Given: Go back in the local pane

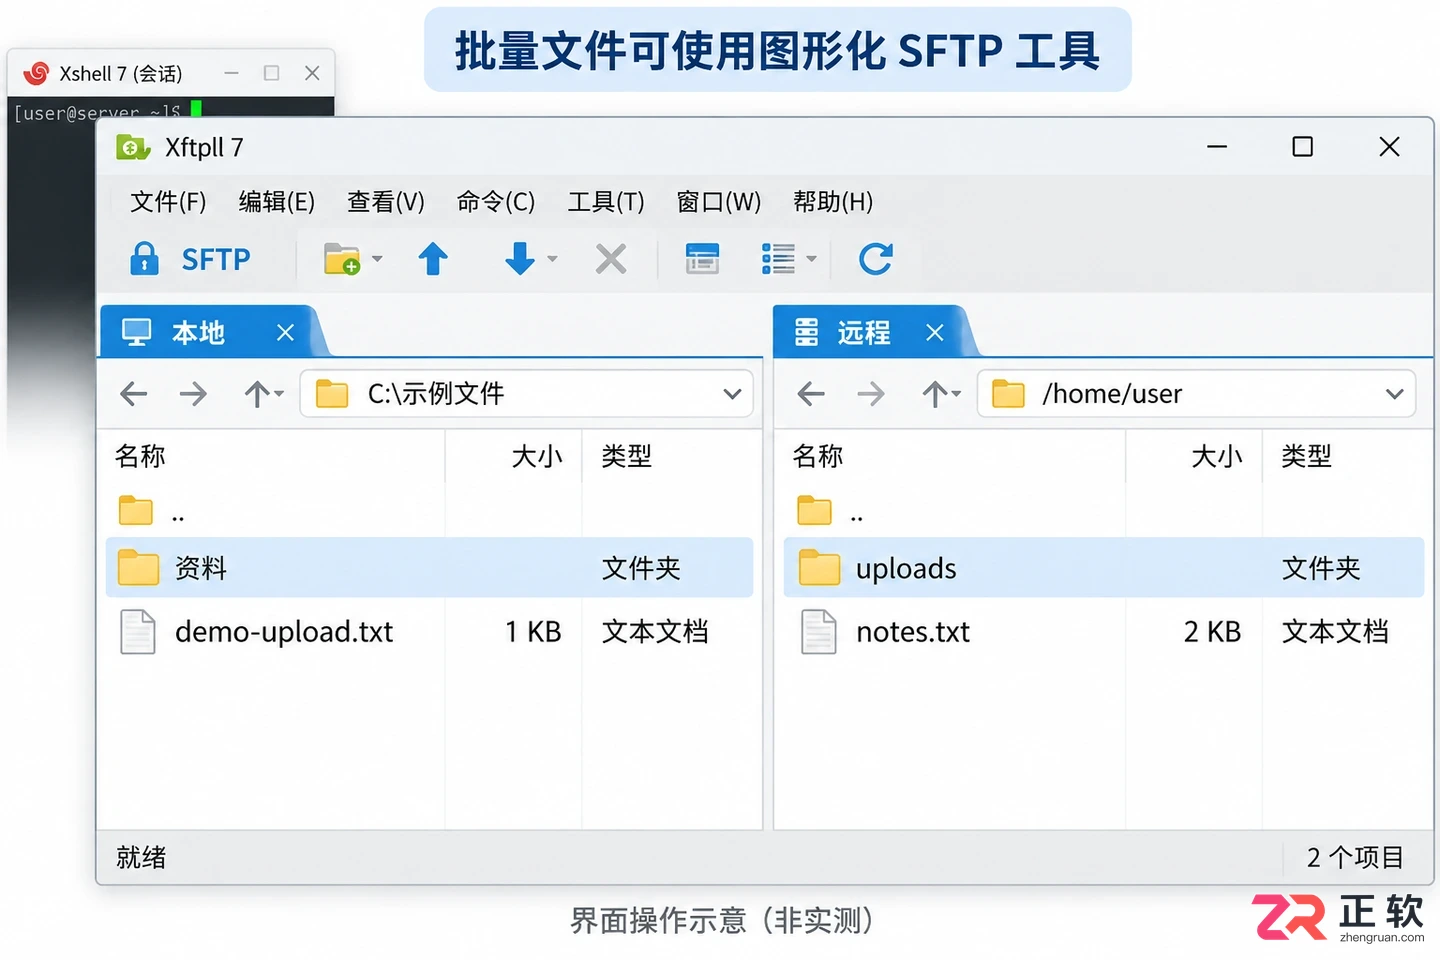Looking at the screenshot, I should (x=133, y=394).
